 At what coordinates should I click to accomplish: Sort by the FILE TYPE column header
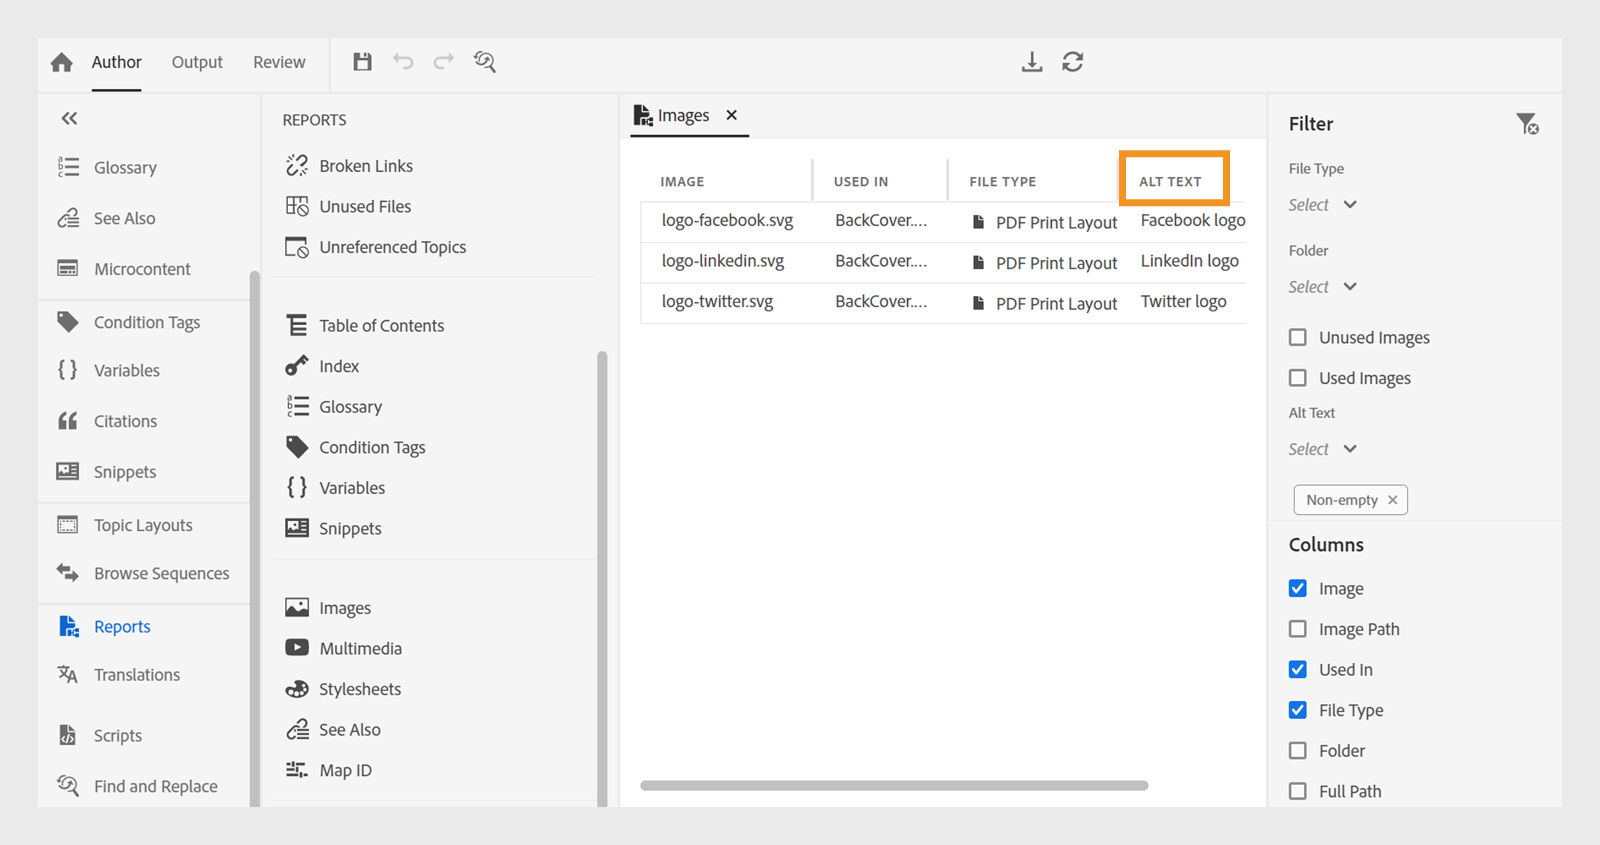click(1002, 182)
